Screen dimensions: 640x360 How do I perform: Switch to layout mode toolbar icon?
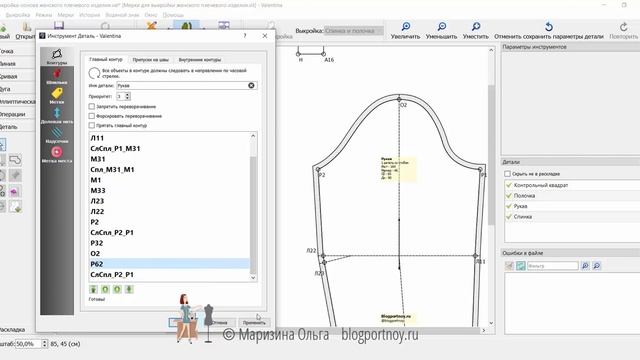224,26
